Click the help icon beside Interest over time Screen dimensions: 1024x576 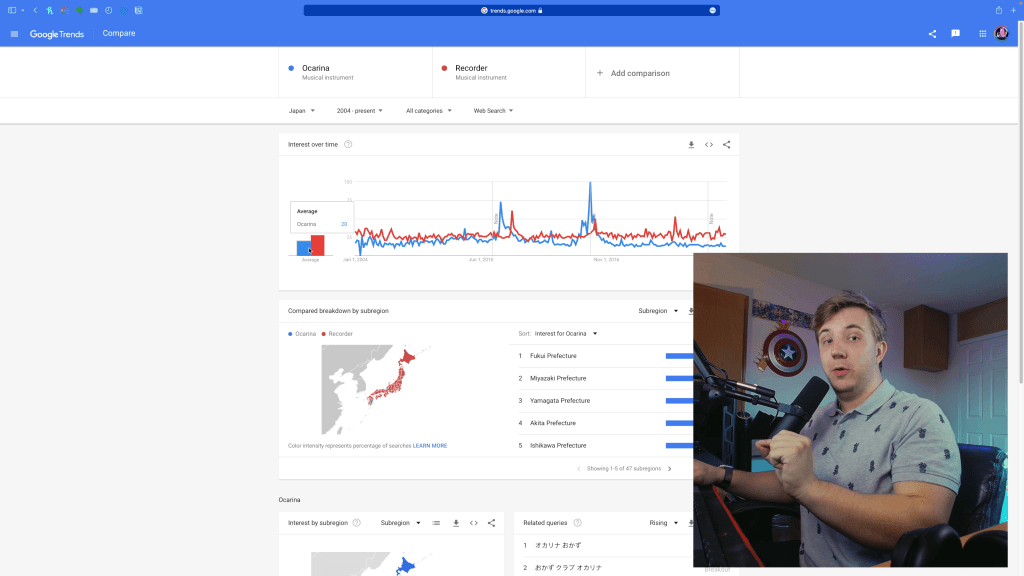click(348, 145)
